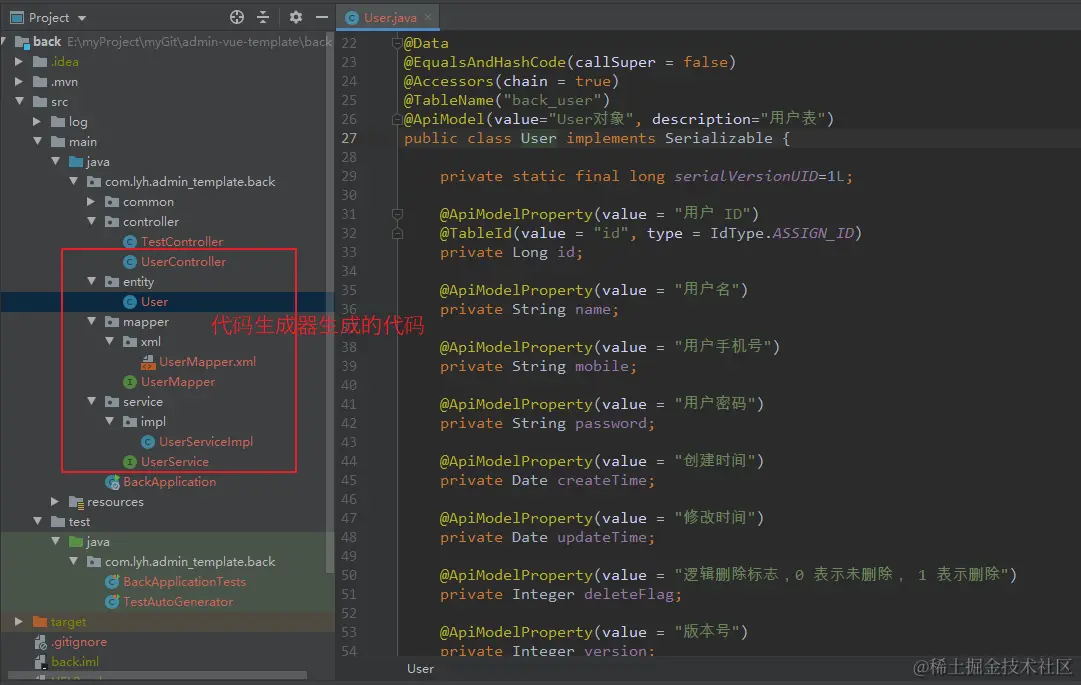Collapse the src folder
Image resolution: width=1081 pixels, height=685 pixels.
[19, 101]
